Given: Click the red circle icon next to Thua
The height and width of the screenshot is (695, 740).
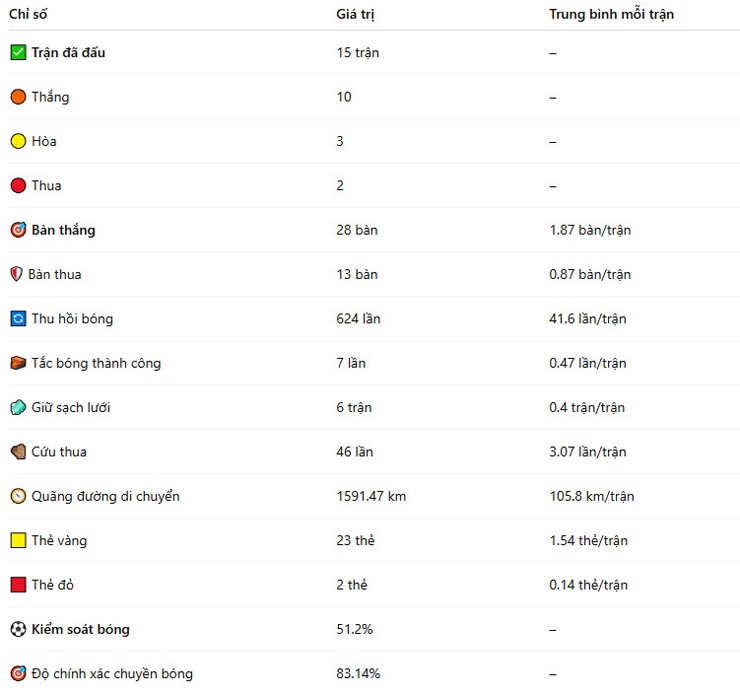Looking at the screenshot, I should point(18,185).
